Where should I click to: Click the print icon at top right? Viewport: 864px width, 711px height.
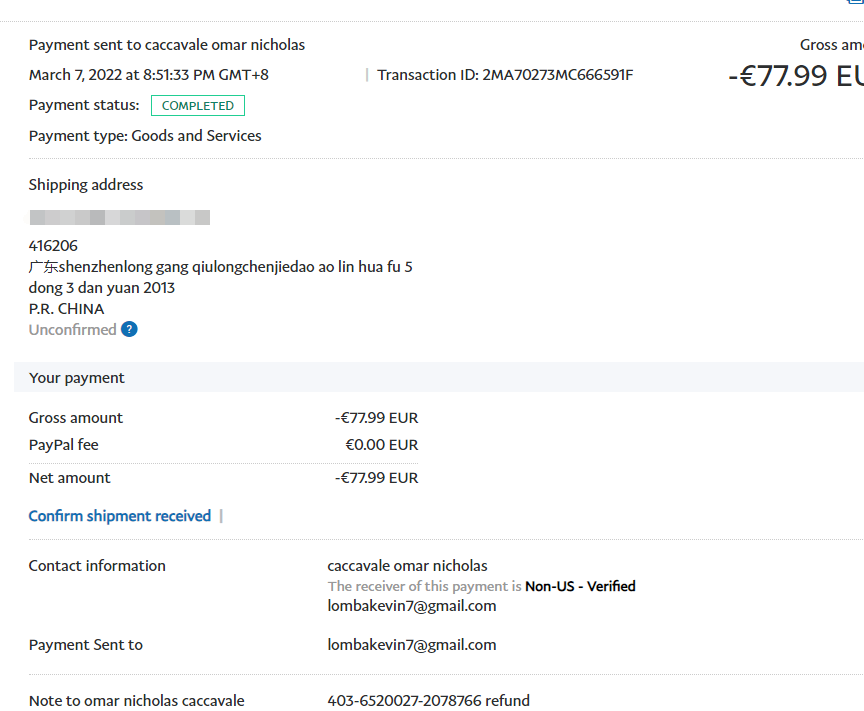[x=854, y=3]
